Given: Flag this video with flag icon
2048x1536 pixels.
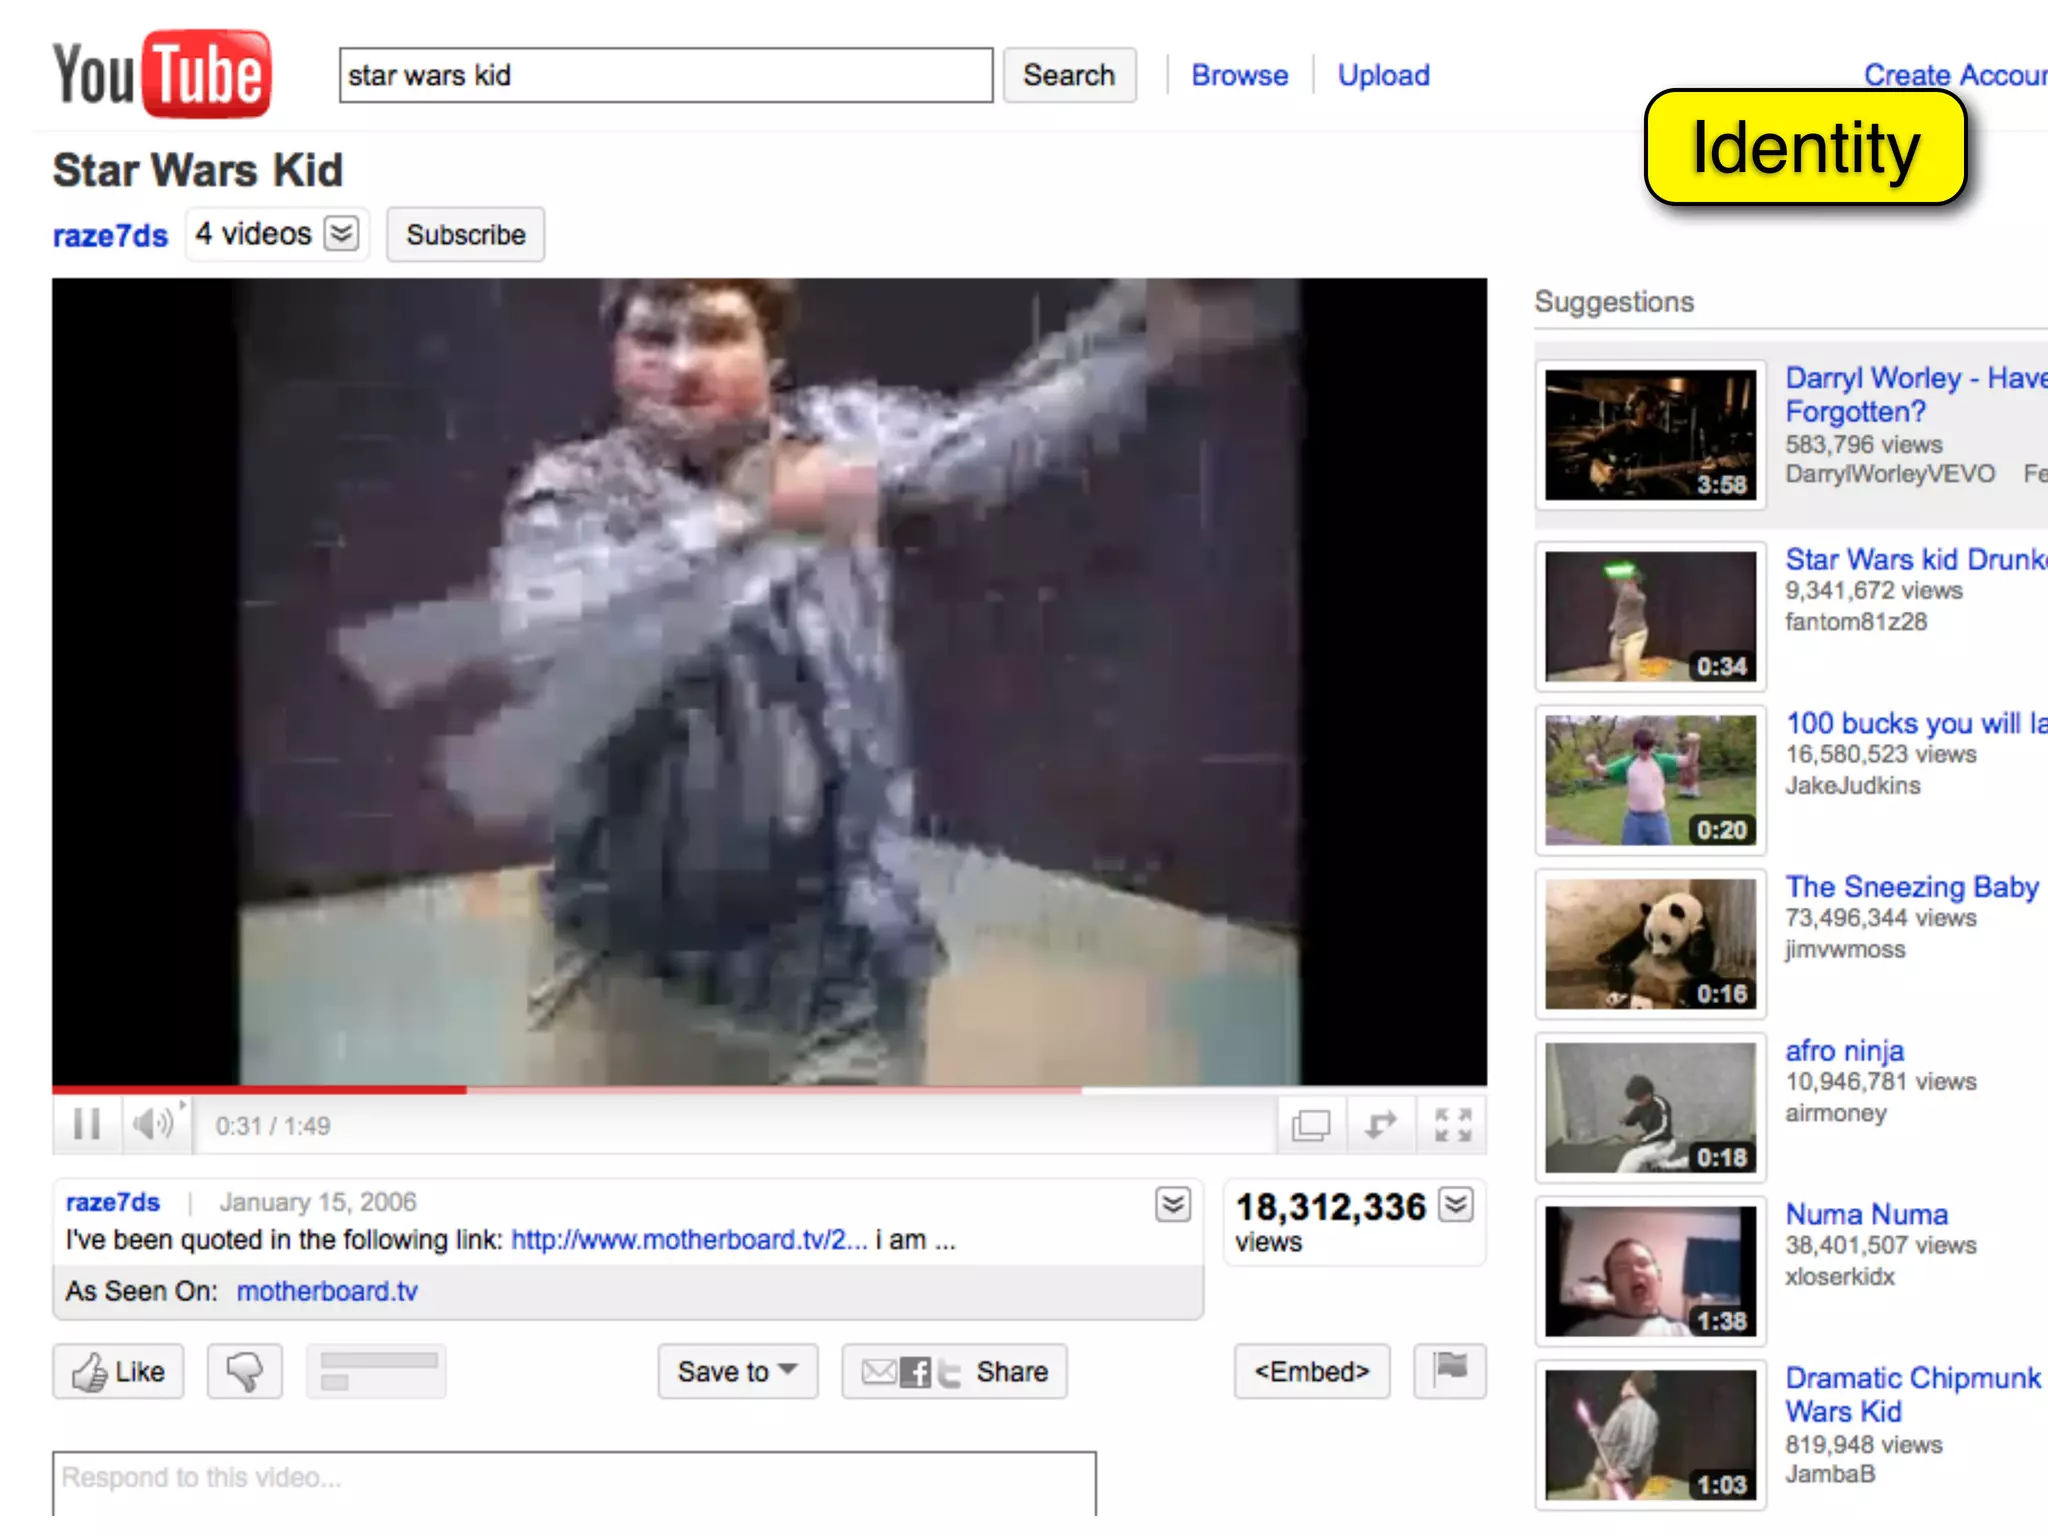Looking at the screenshot, I should (1450, 1368).
